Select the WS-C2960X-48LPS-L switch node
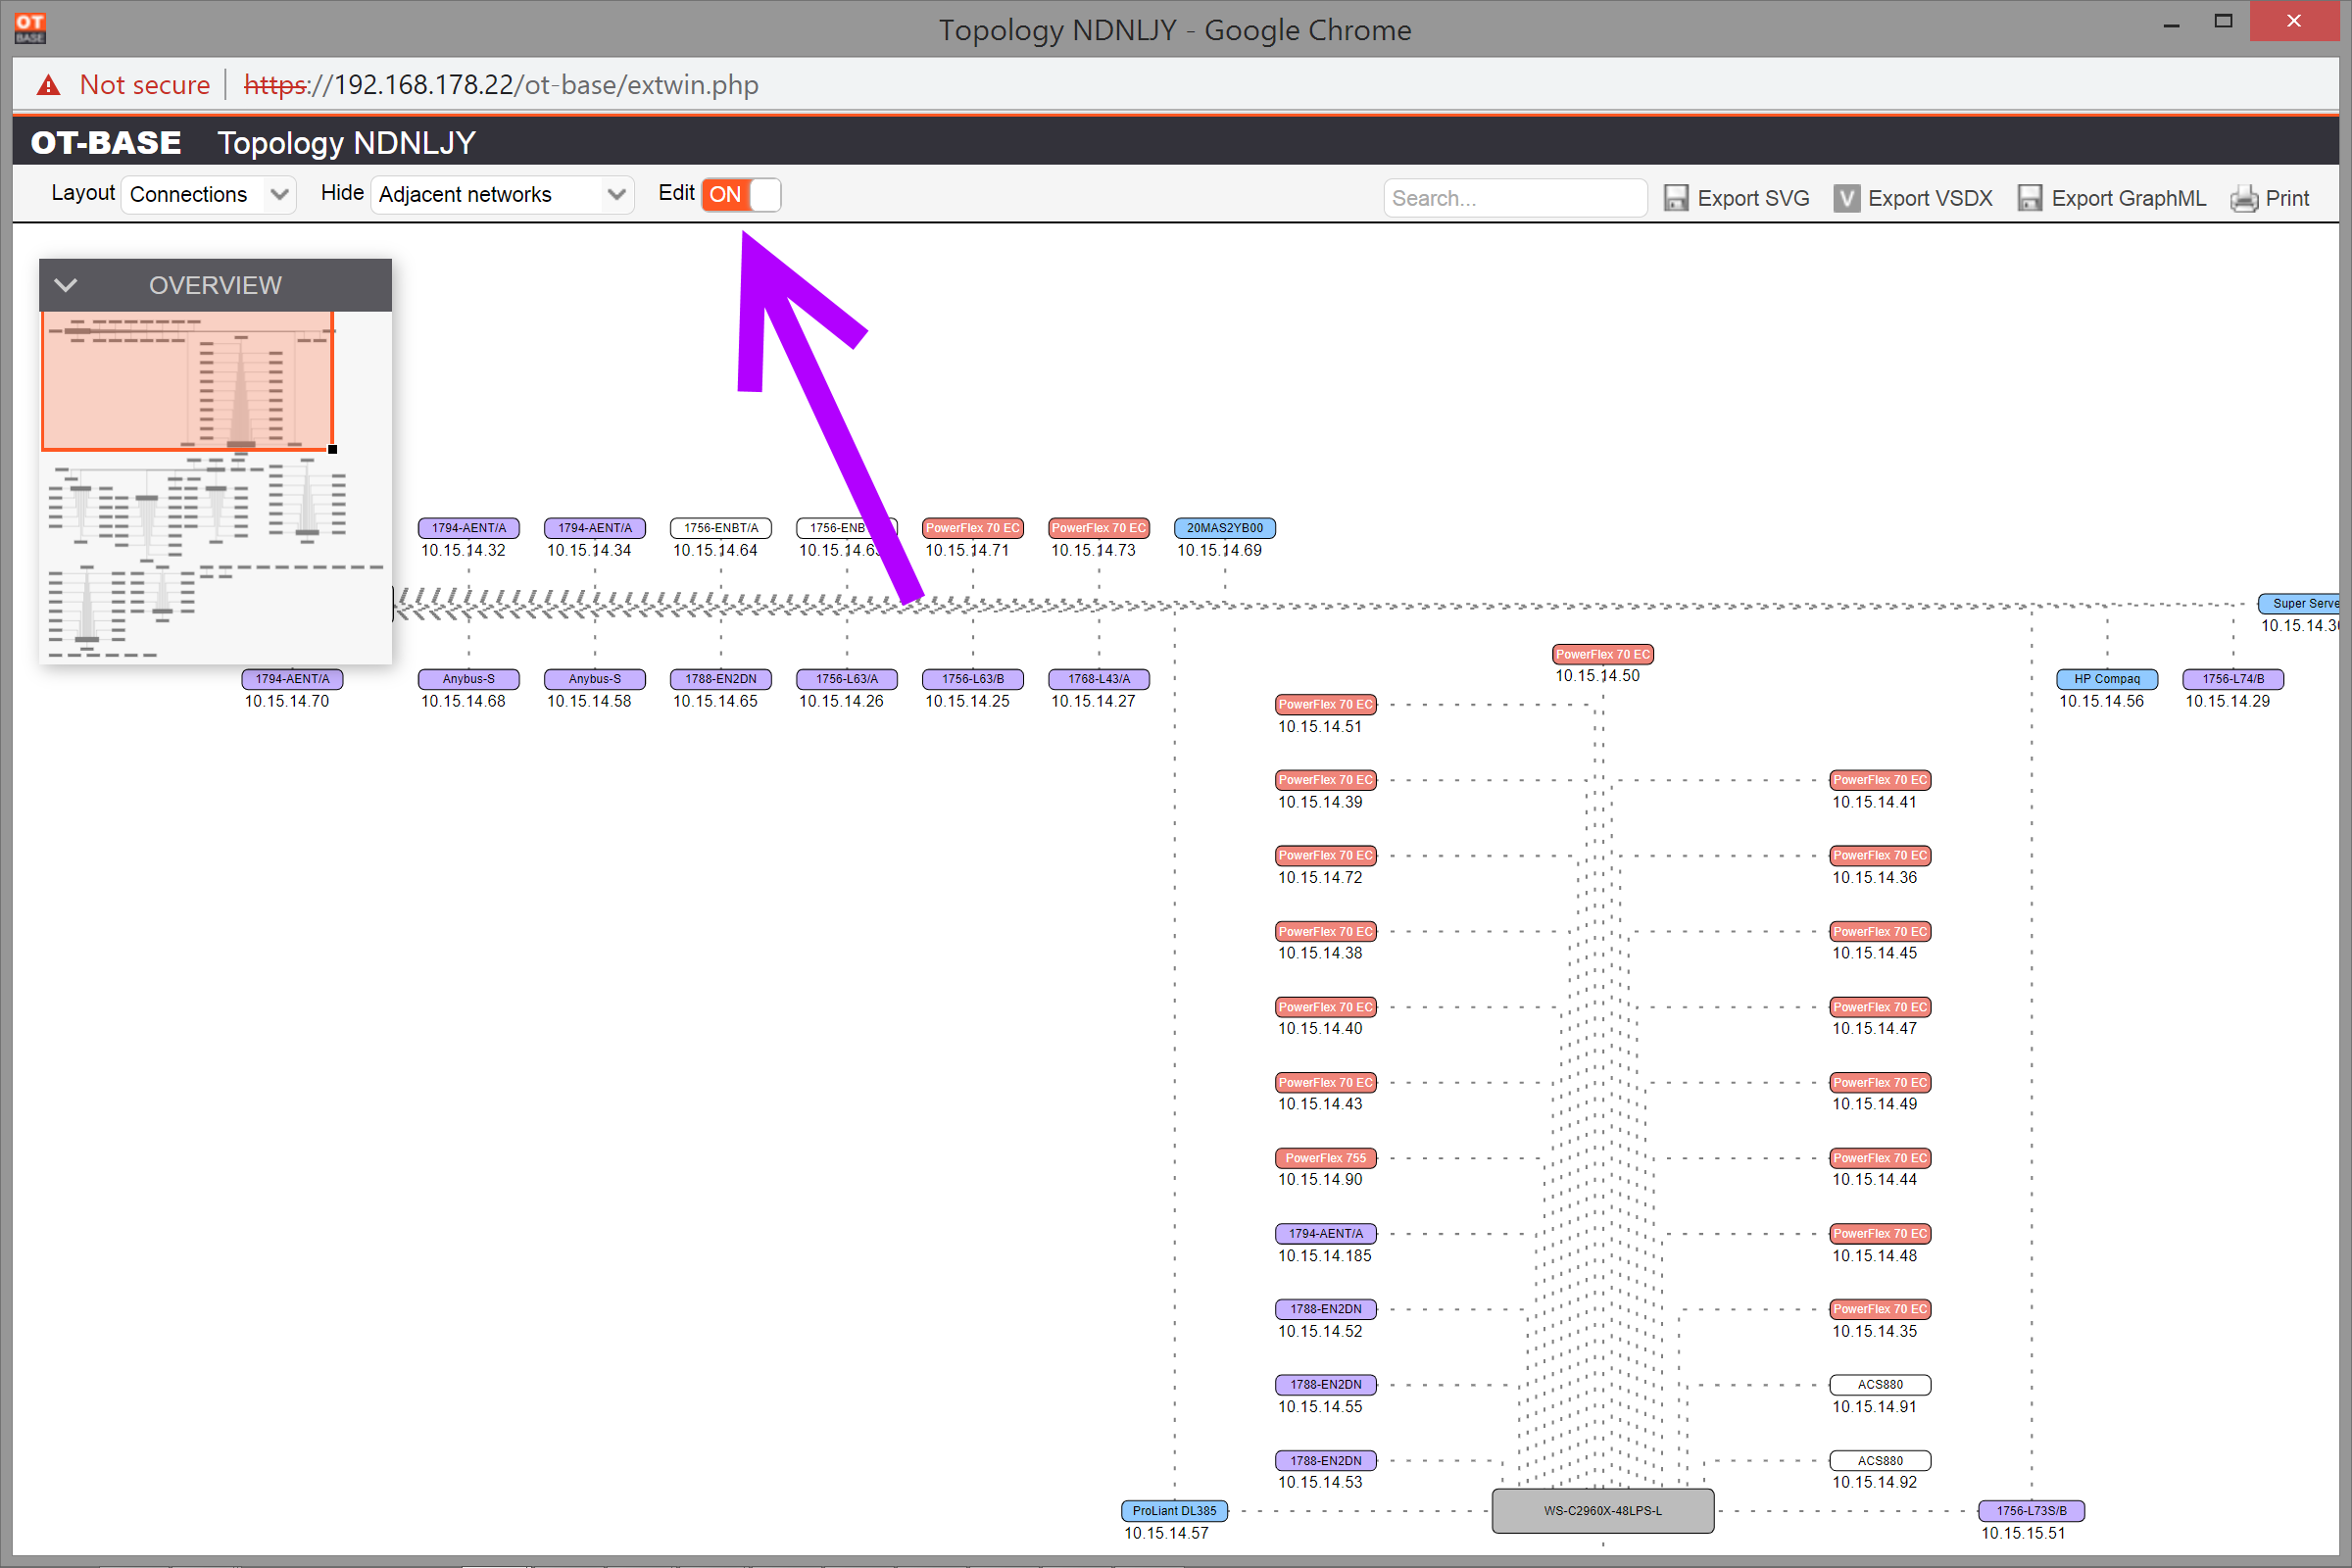This screenshot has width=2352, height=1568. (1602, 1510)
